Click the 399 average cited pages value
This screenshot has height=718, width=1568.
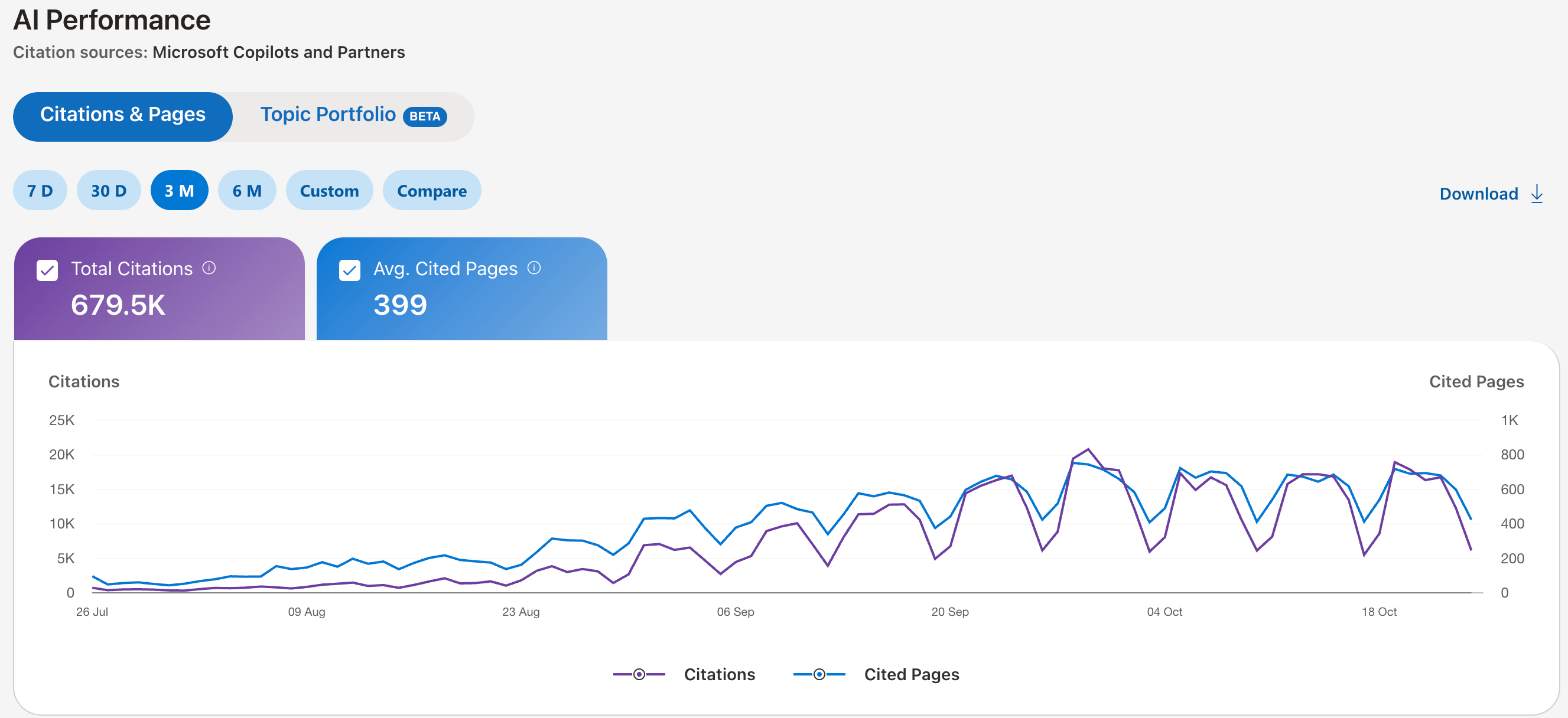click(400, 305)
